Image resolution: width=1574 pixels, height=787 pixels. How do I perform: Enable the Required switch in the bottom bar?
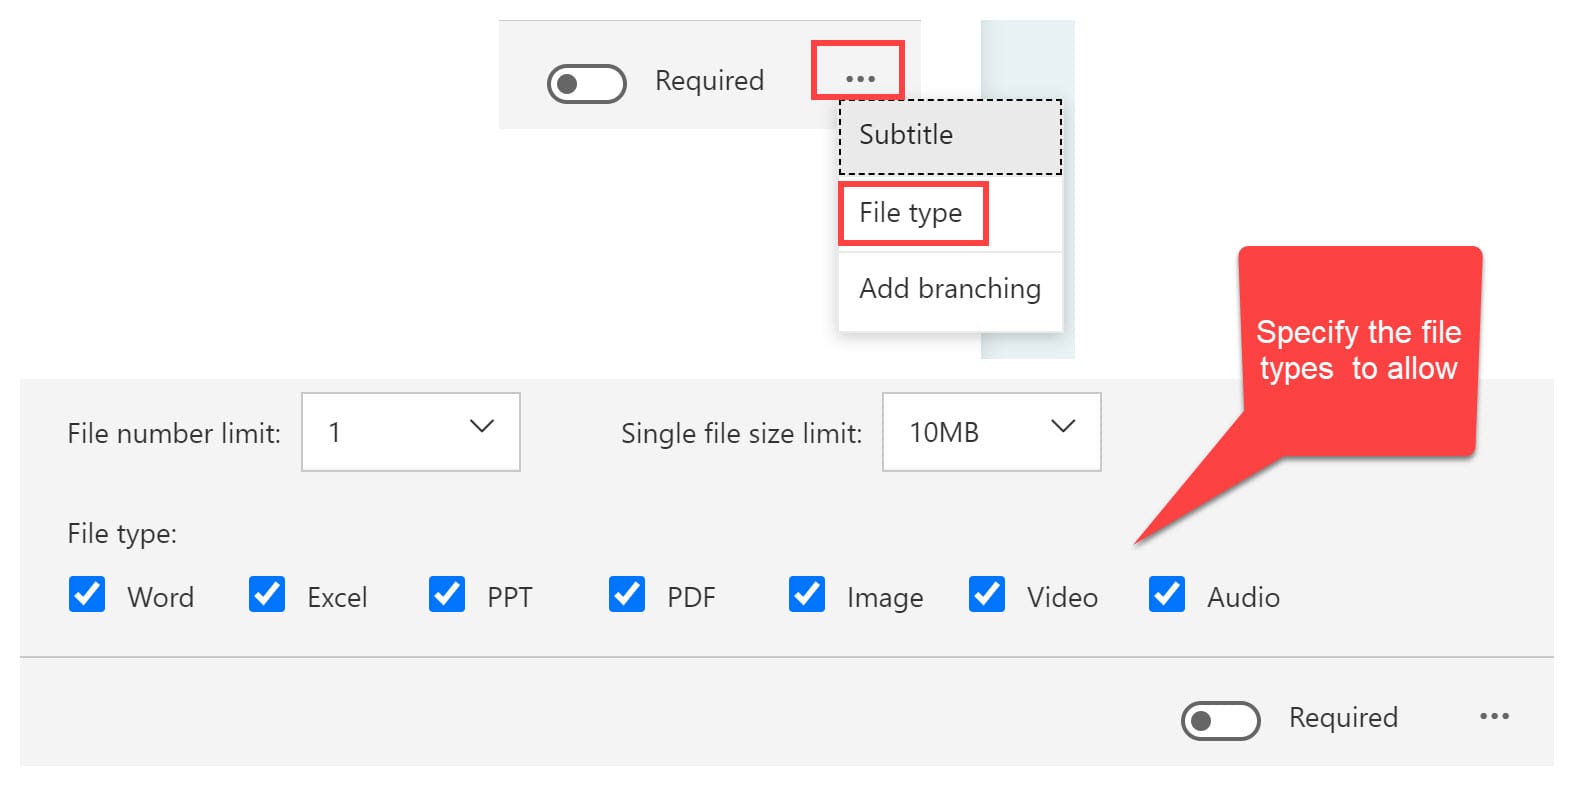[1220, 720]
